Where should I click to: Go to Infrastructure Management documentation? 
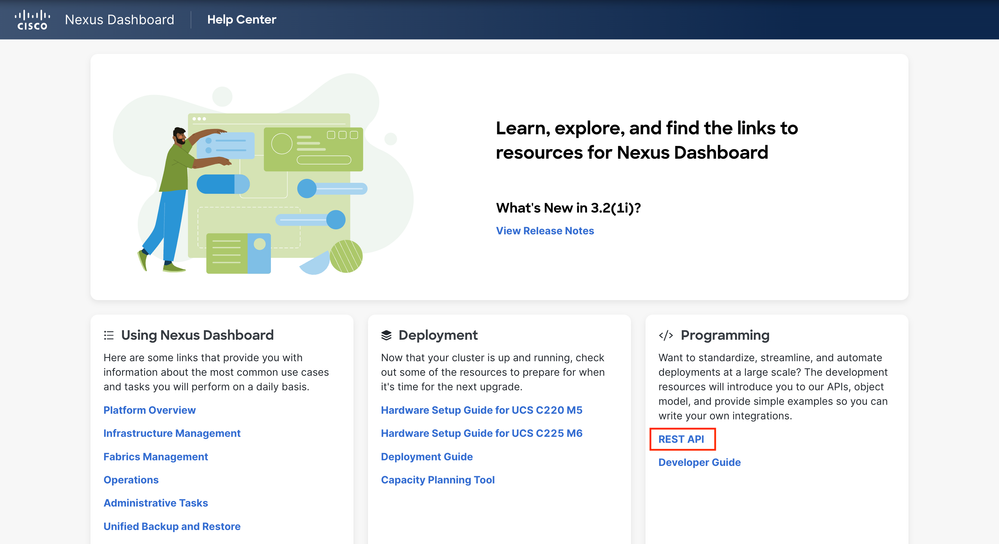coord(172,433)
